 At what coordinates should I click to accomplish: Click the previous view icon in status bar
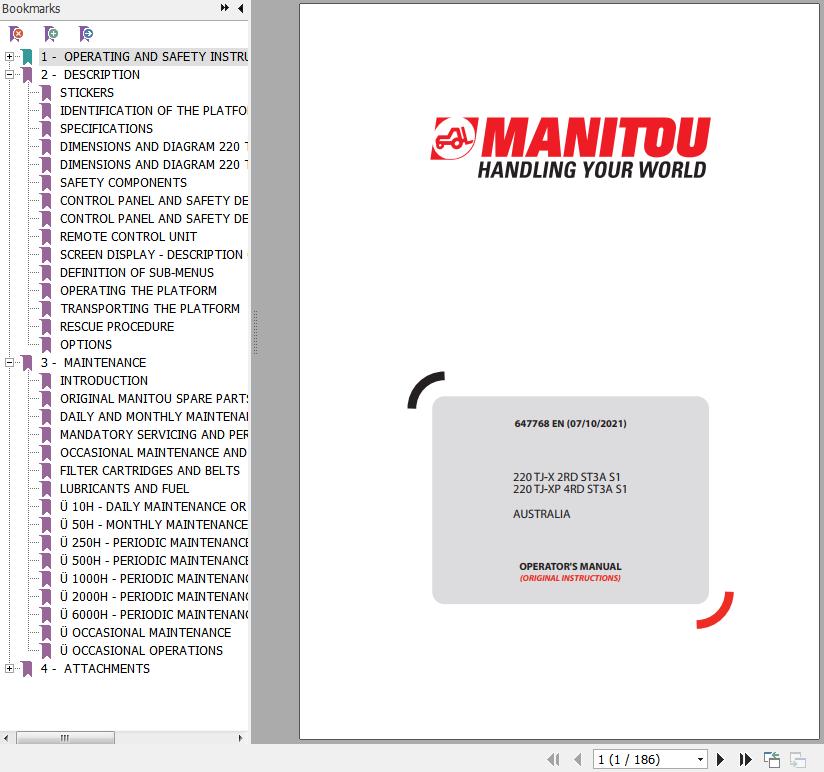(x=771, y=759)
